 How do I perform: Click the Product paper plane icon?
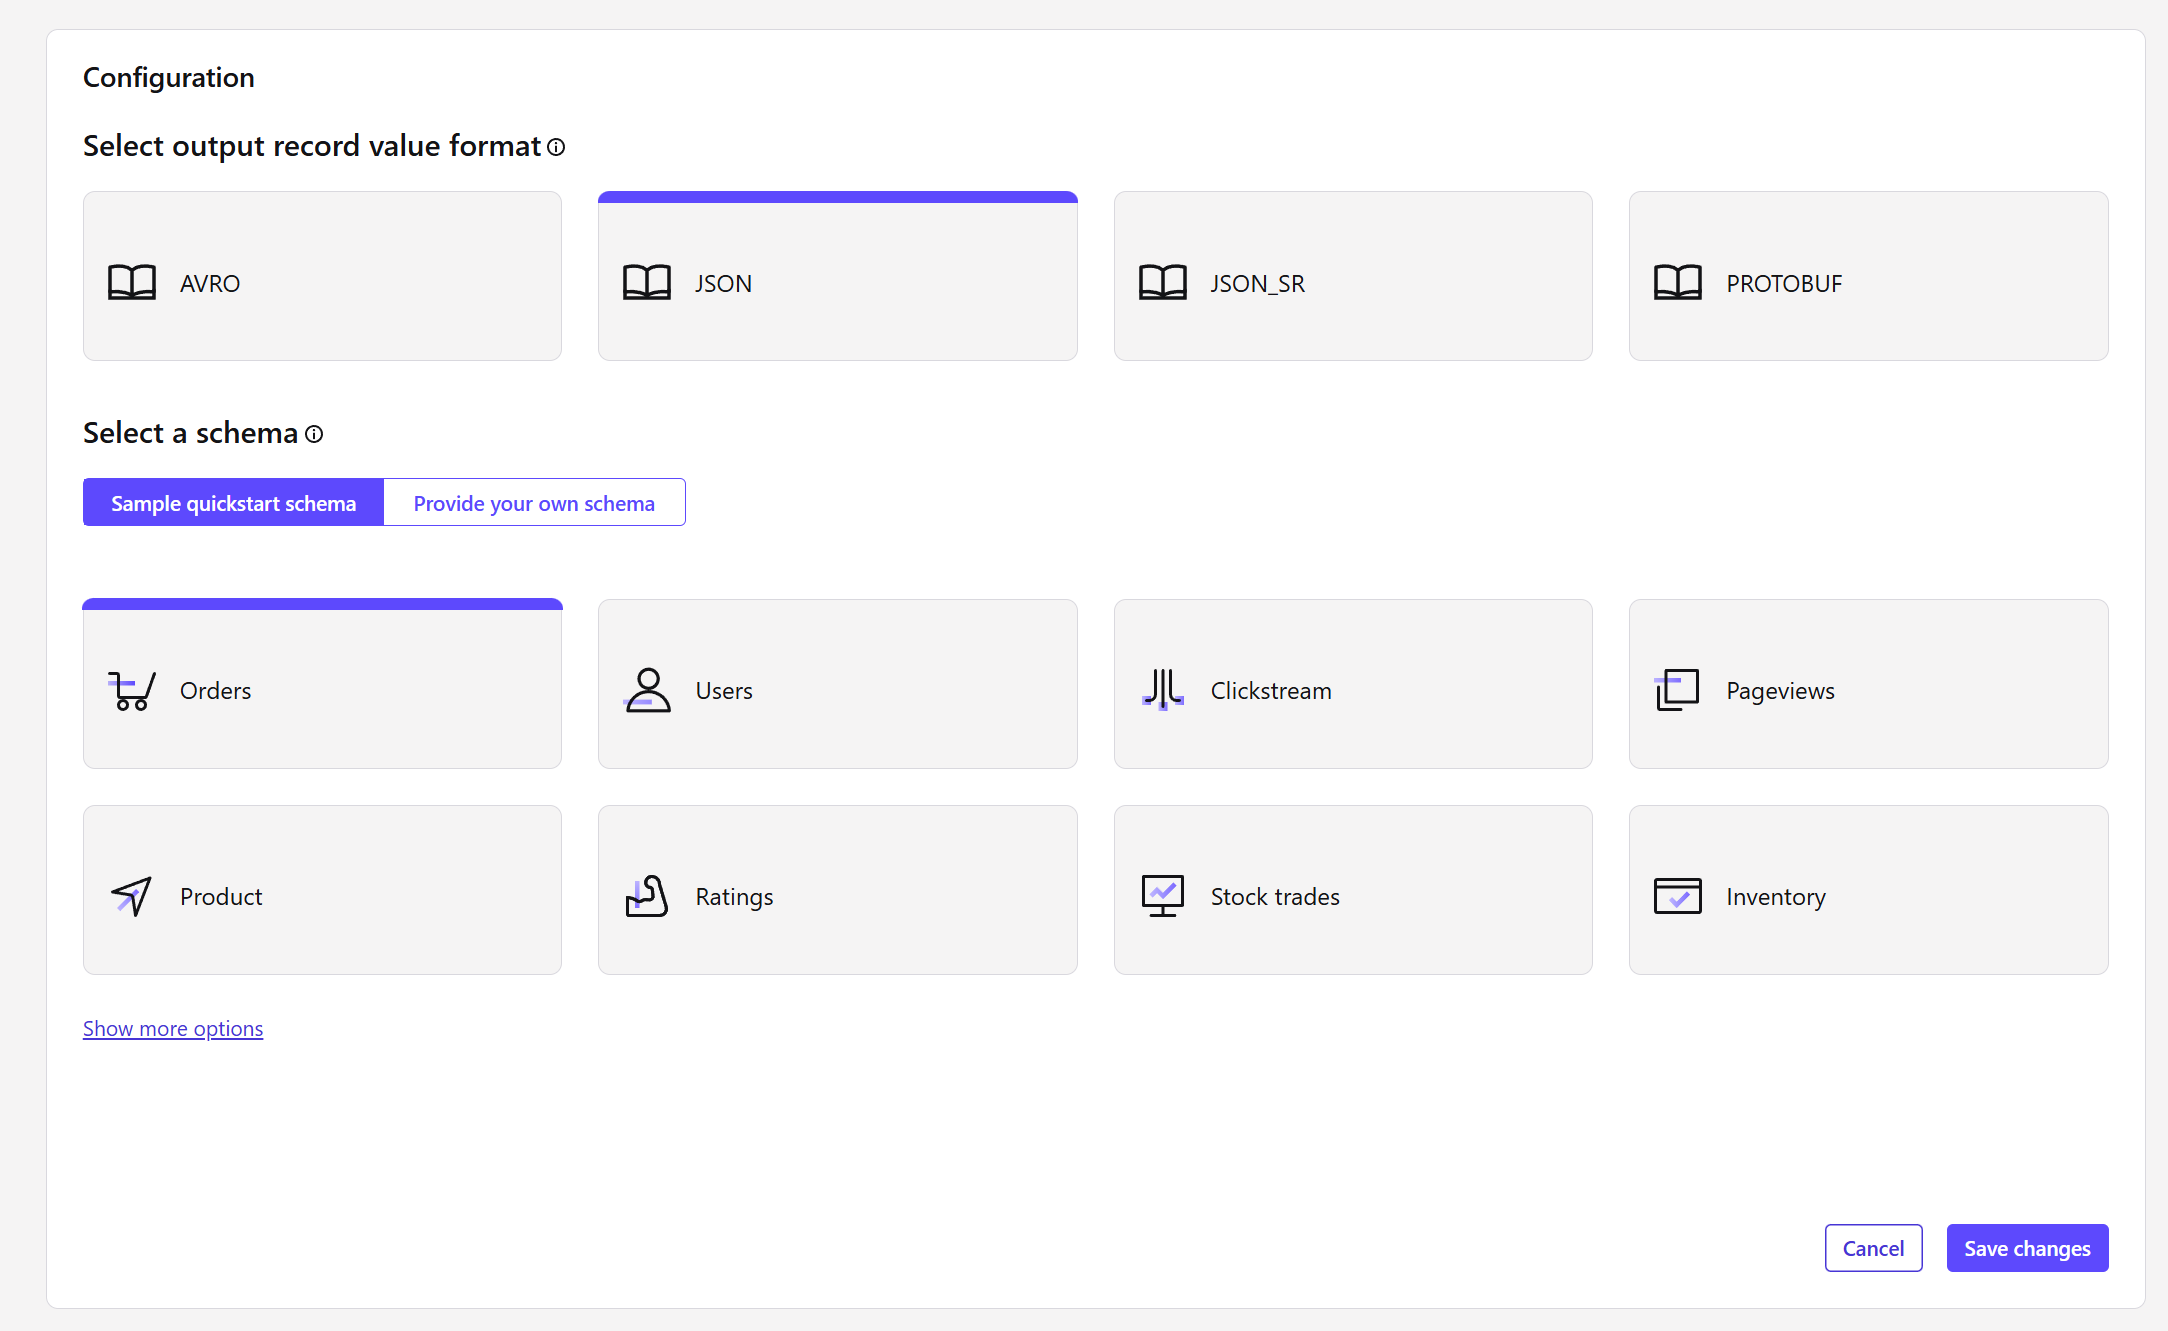coord(132,896)
